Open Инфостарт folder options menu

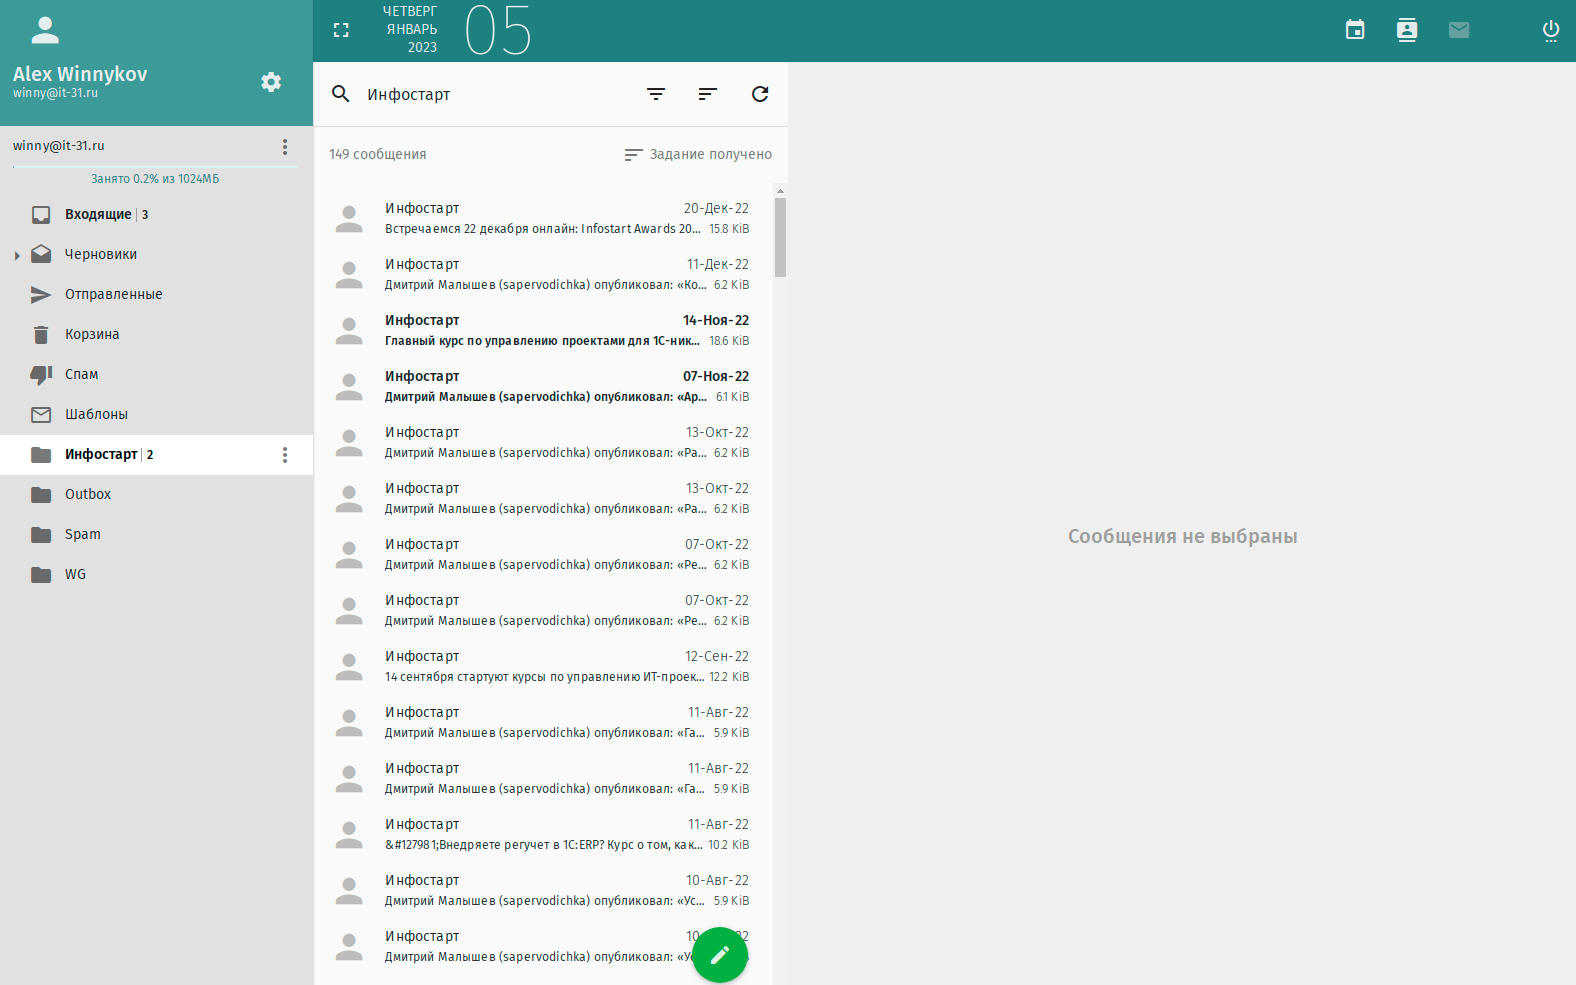(285, 455)
